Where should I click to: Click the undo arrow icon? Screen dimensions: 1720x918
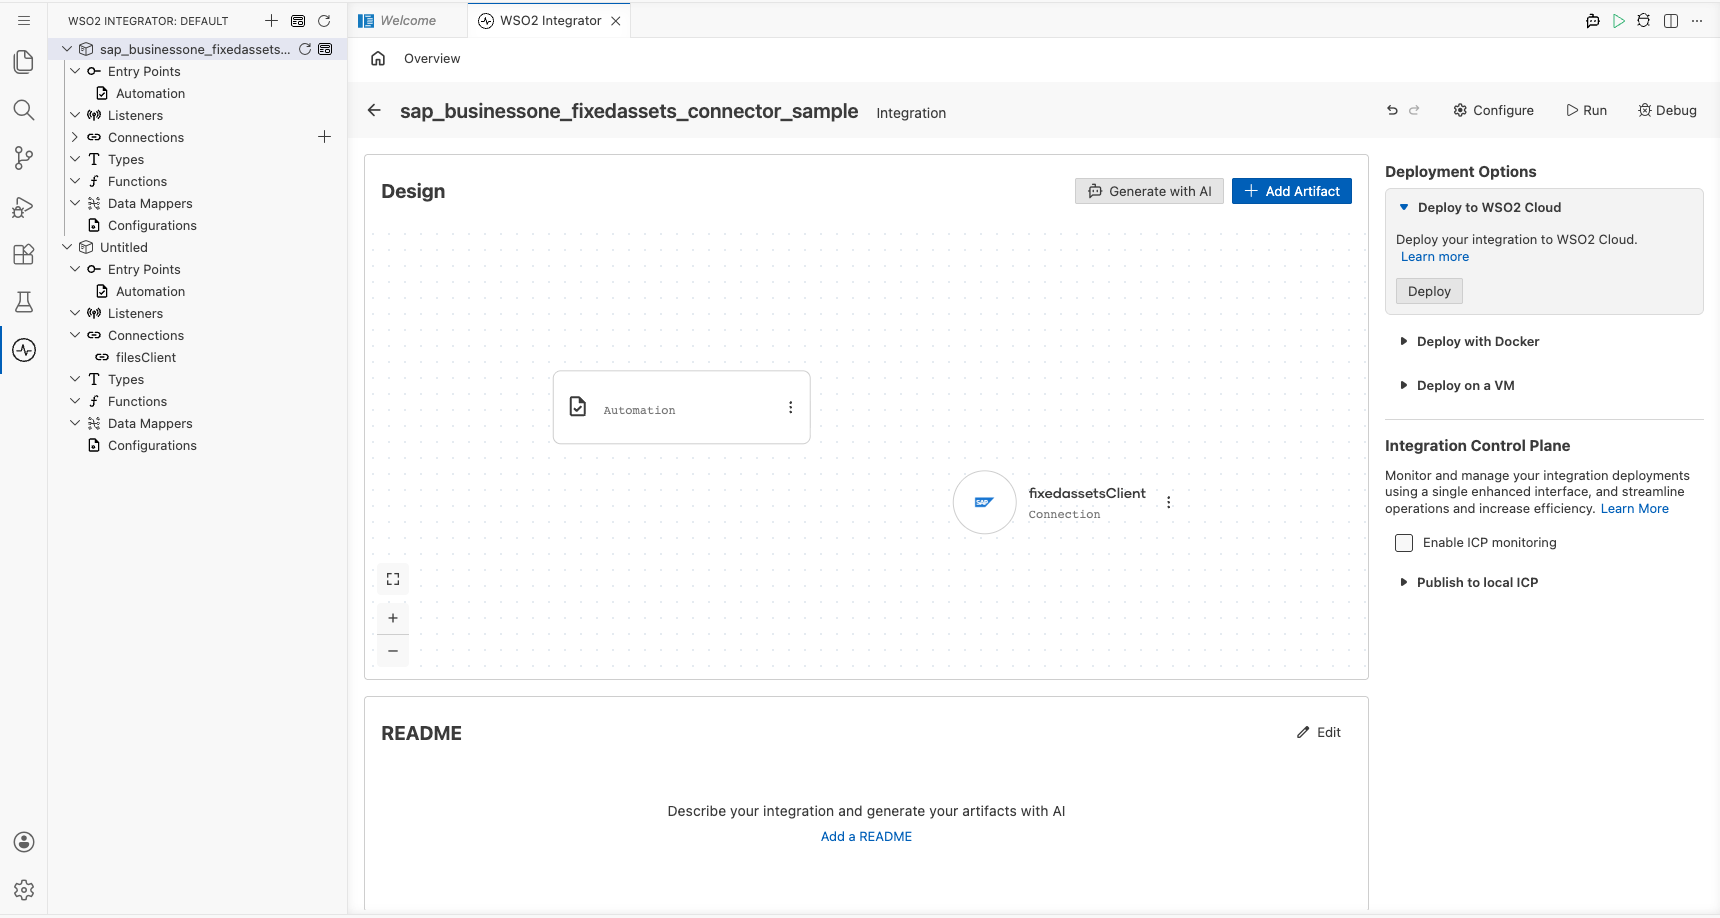1392,111
